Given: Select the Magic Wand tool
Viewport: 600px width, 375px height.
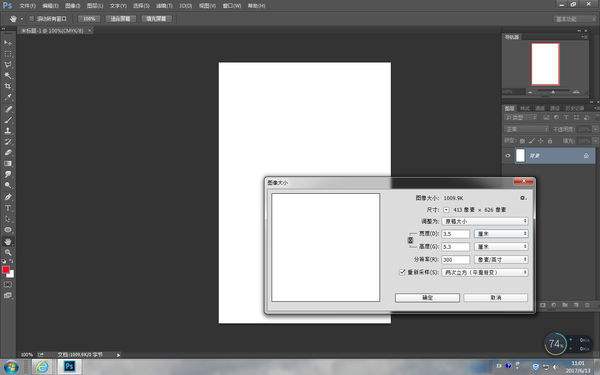Looking at the screenshot, I should point(8,75).
